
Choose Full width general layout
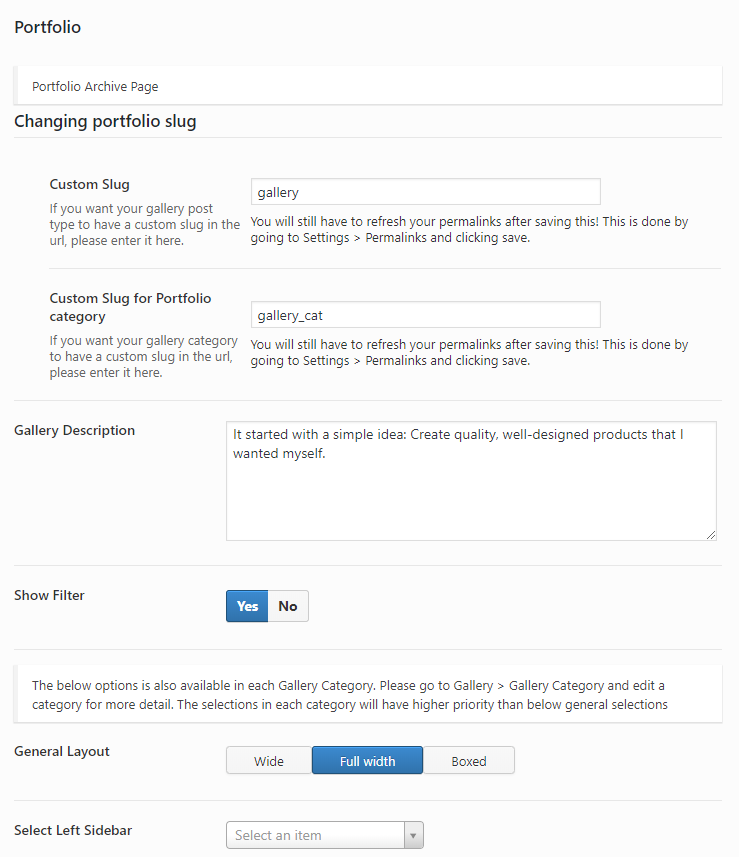367,760
